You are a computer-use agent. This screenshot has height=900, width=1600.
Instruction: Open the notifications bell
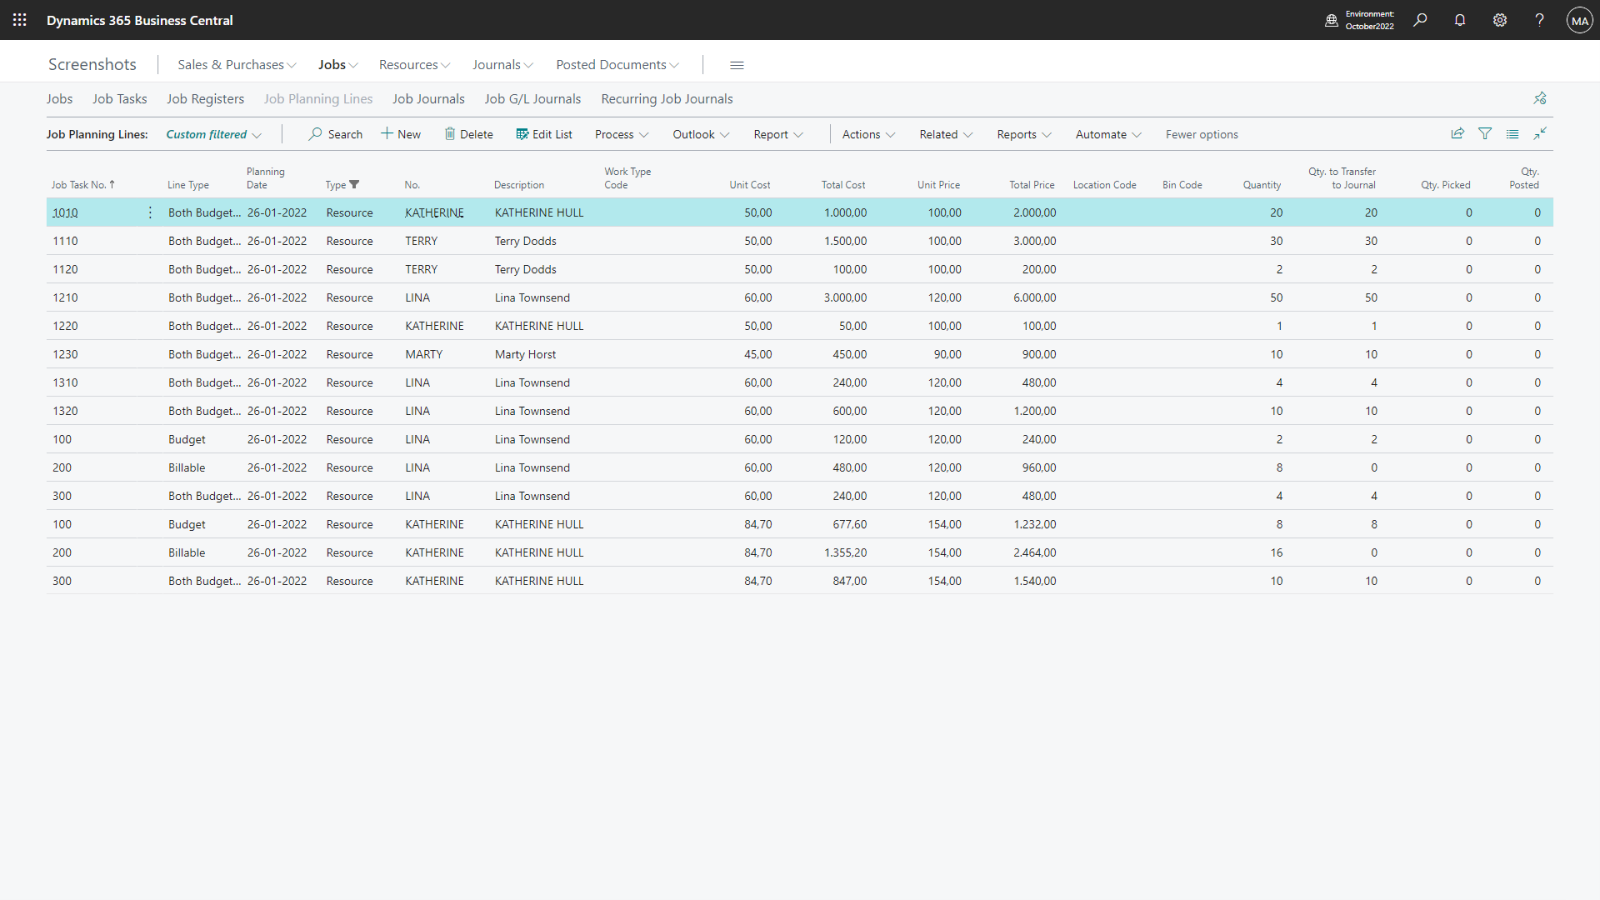[x=1460, y=20]
